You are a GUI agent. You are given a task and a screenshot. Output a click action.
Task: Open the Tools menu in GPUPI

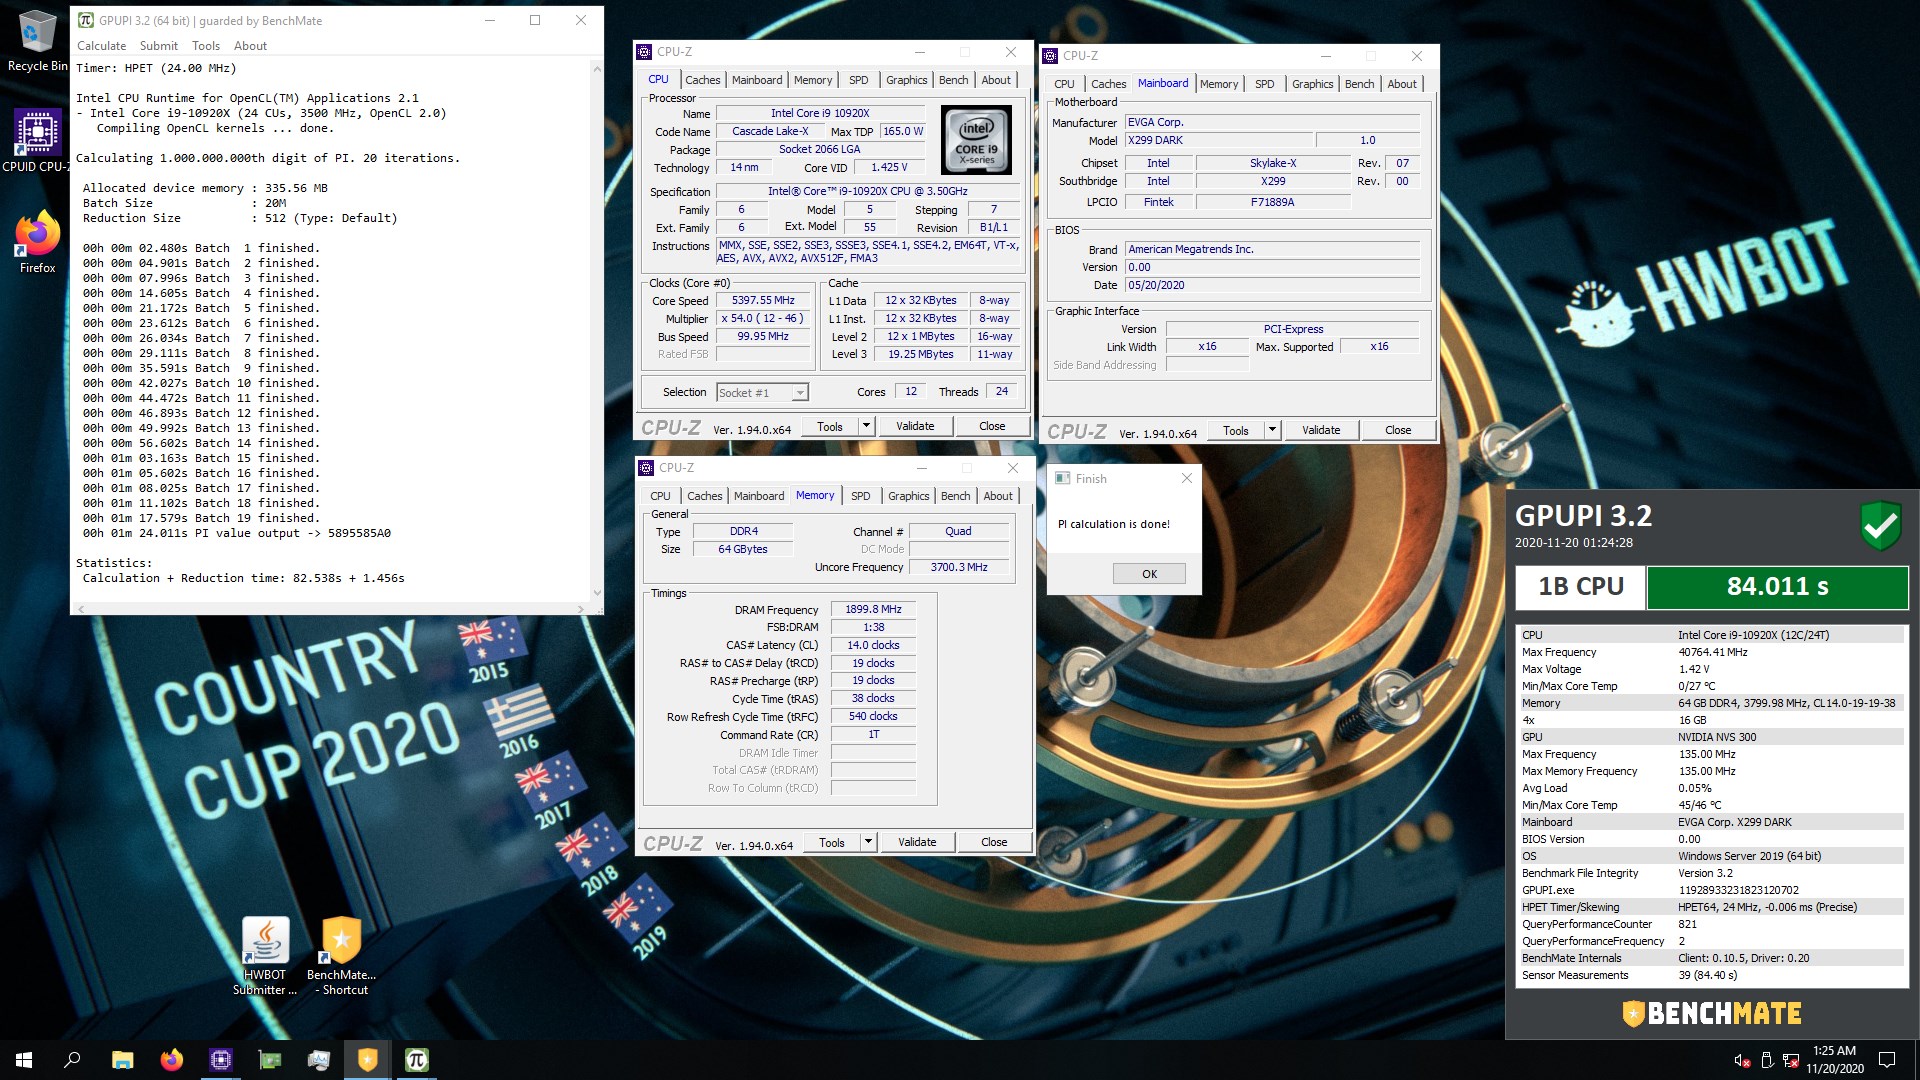tap(206, 46)
